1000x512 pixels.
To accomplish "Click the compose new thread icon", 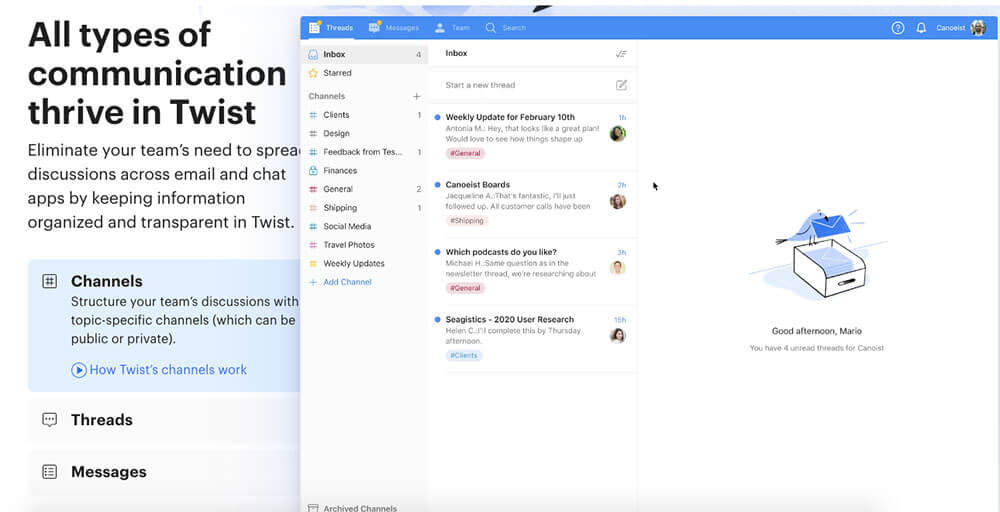I will [621, 85].
